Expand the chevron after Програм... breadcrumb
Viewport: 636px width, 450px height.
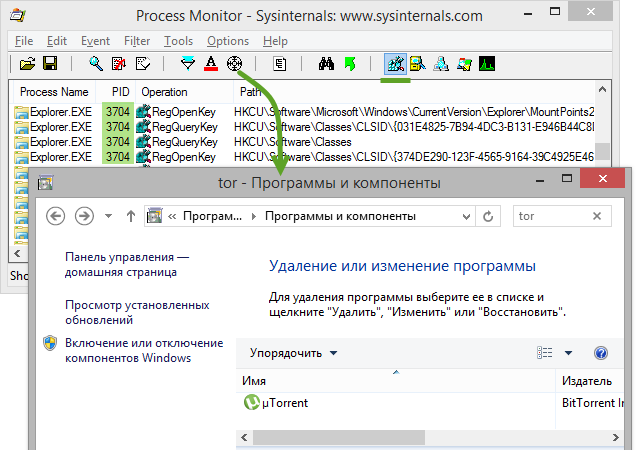tap(254, 216)
